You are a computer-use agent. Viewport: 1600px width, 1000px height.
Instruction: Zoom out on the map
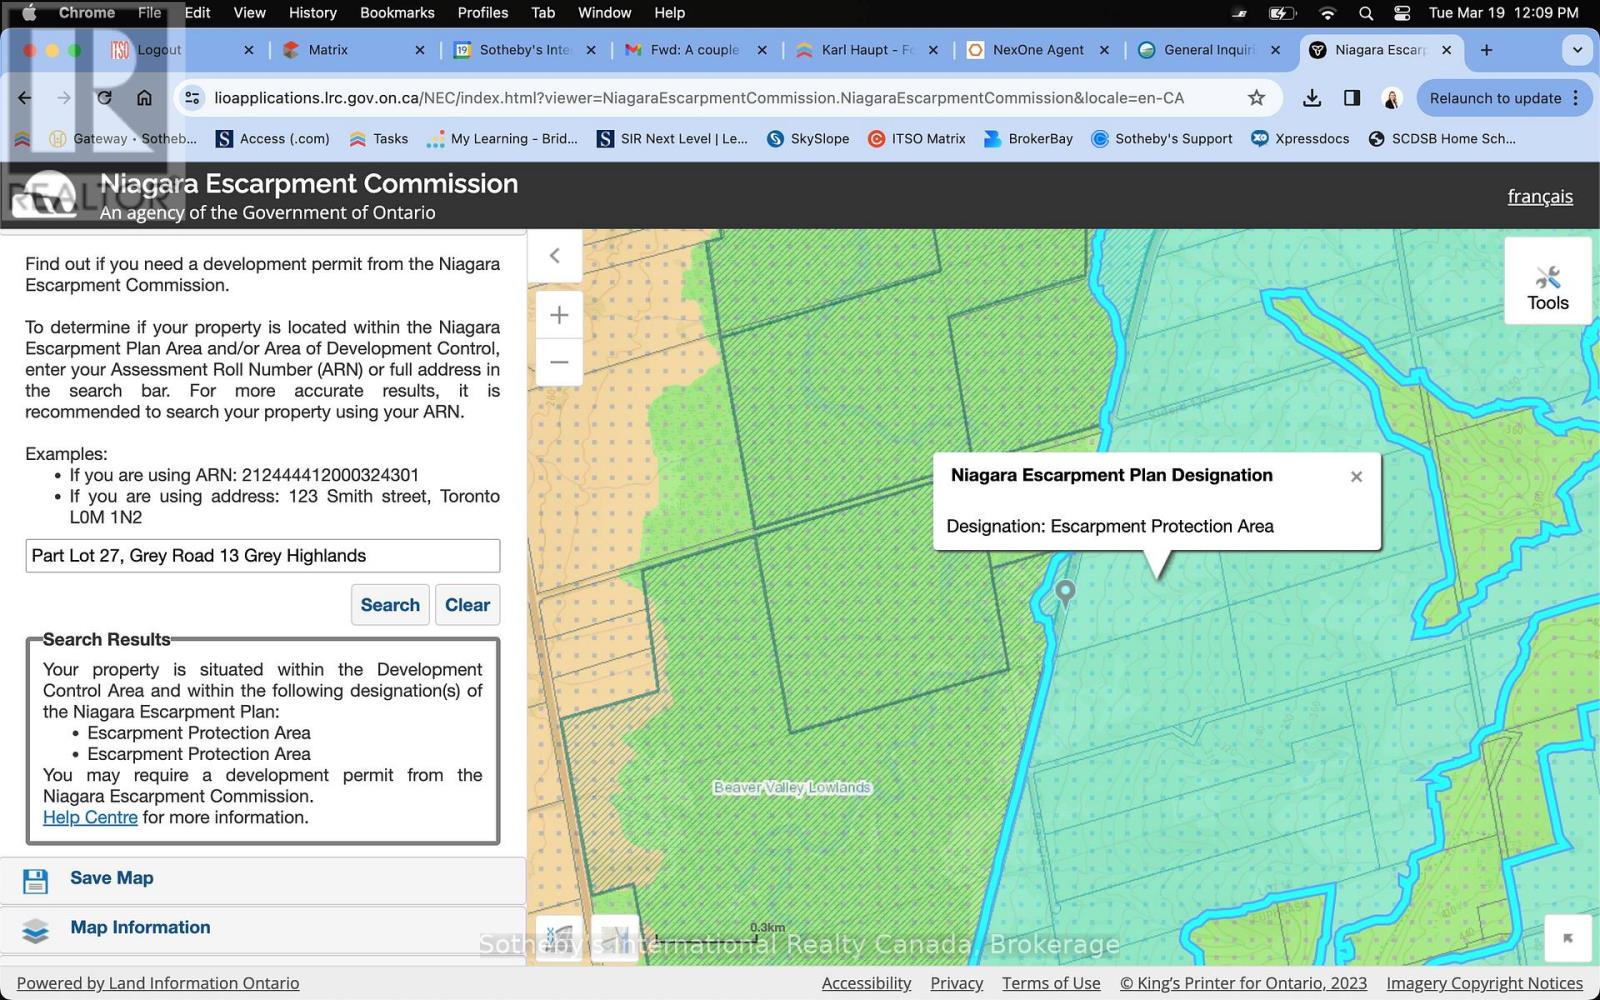coord(559,362)
